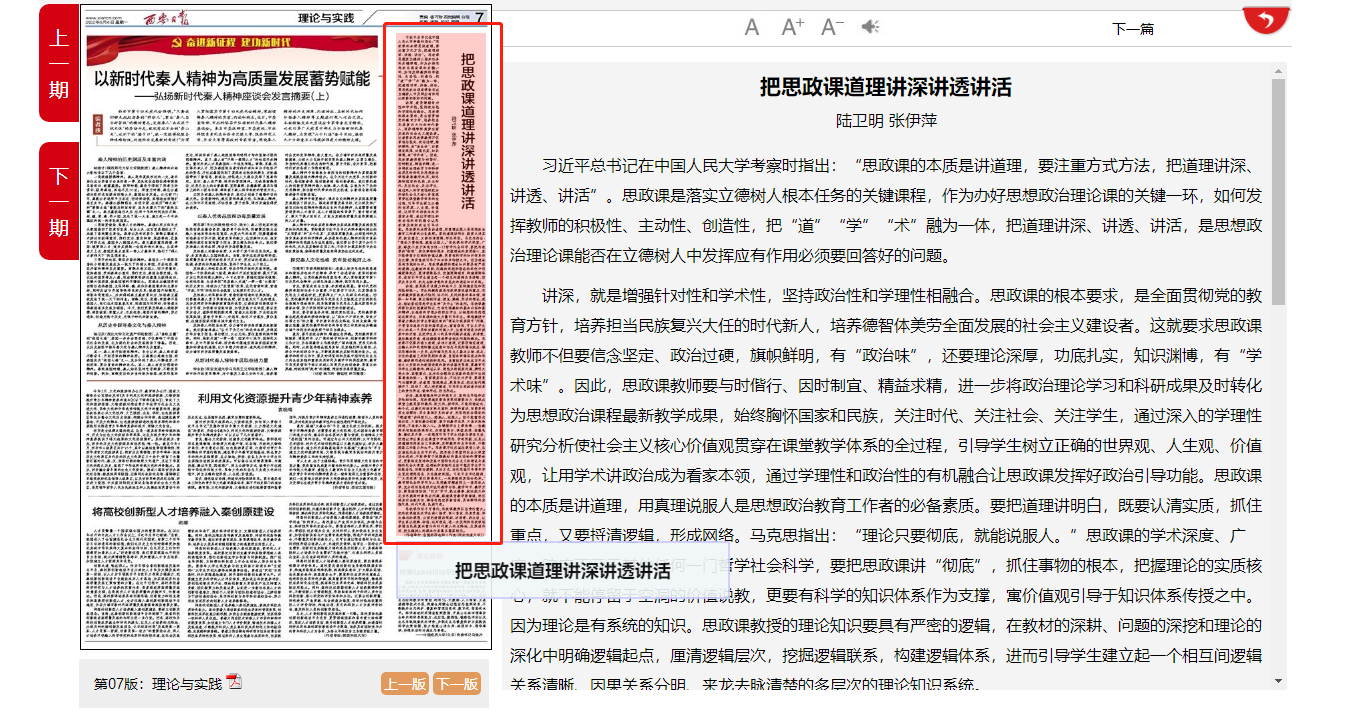The height and width of the screenshot is (712, 1370).
Task: Click the 下一版 next page button
Action: pyautogui.click(x=457, y=684)
